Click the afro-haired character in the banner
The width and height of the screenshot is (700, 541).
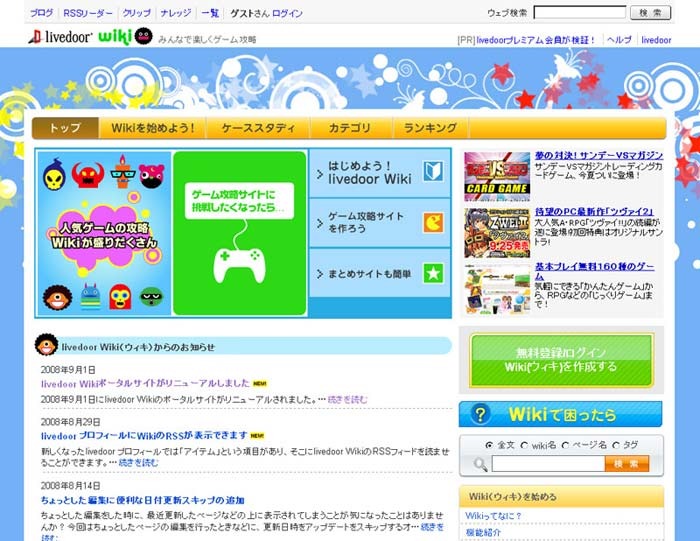(57, 298)
